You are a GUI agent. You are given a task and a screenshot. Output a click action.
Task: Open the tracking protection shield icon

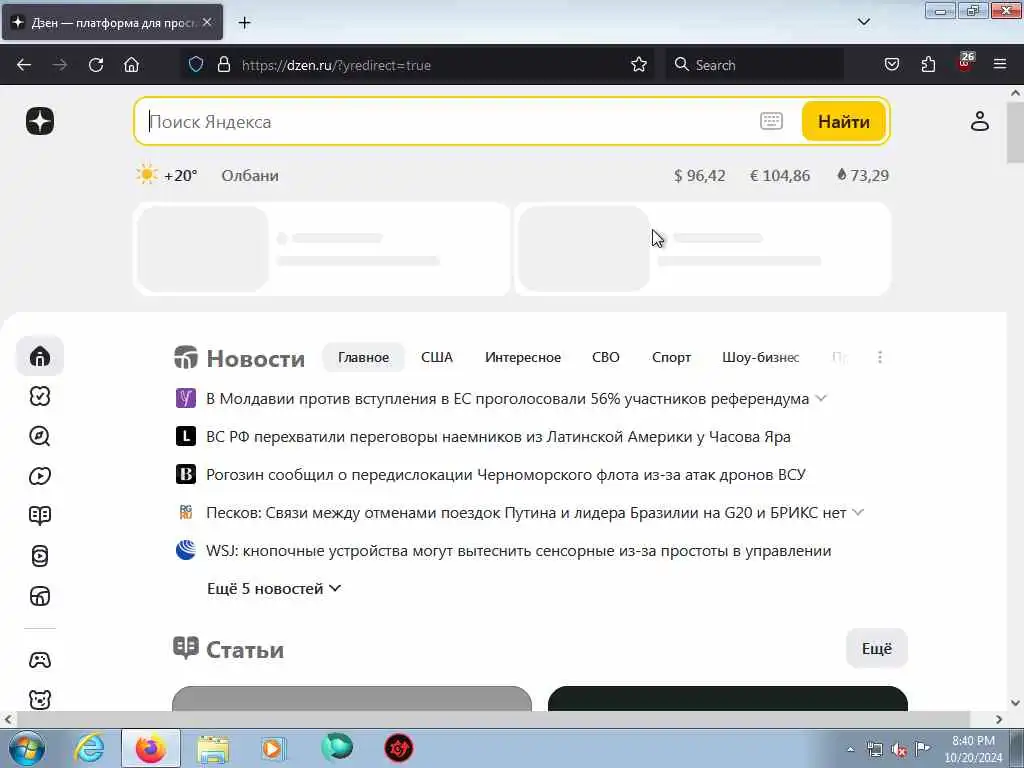pyautogui.click(x=196, y=65)
